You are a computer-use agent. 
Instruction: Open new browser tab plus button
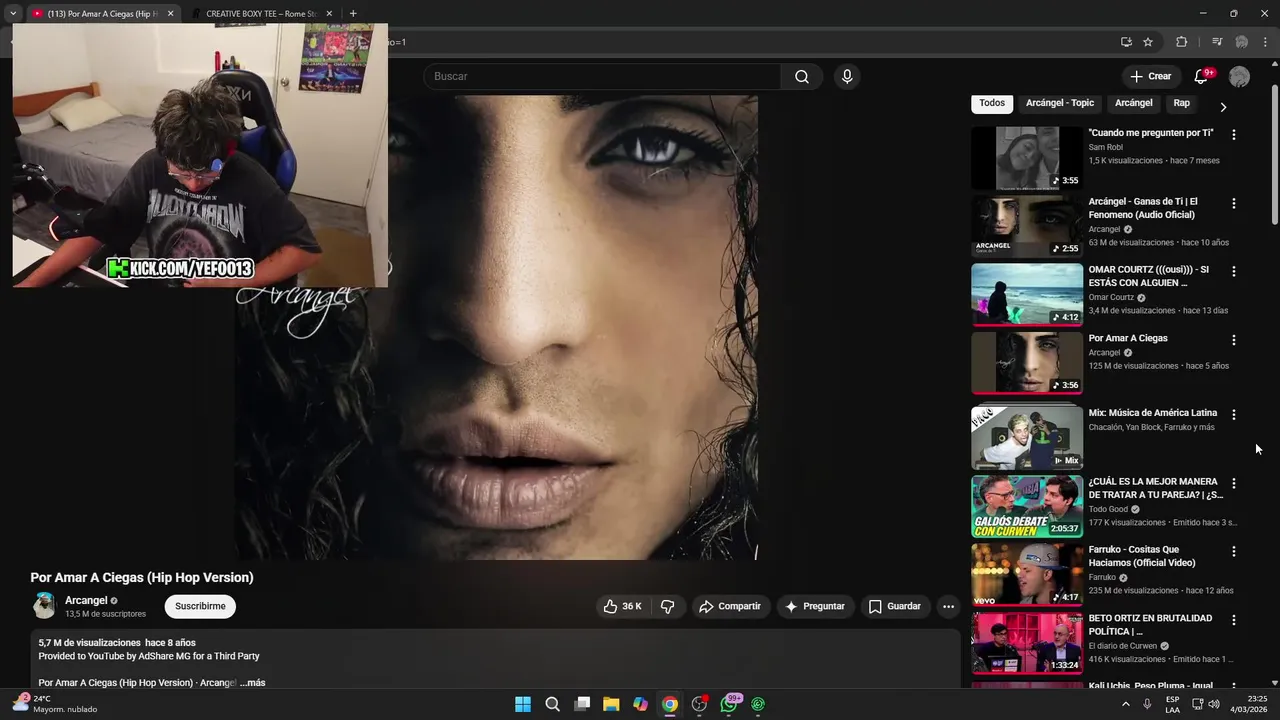tap(353, 14)
